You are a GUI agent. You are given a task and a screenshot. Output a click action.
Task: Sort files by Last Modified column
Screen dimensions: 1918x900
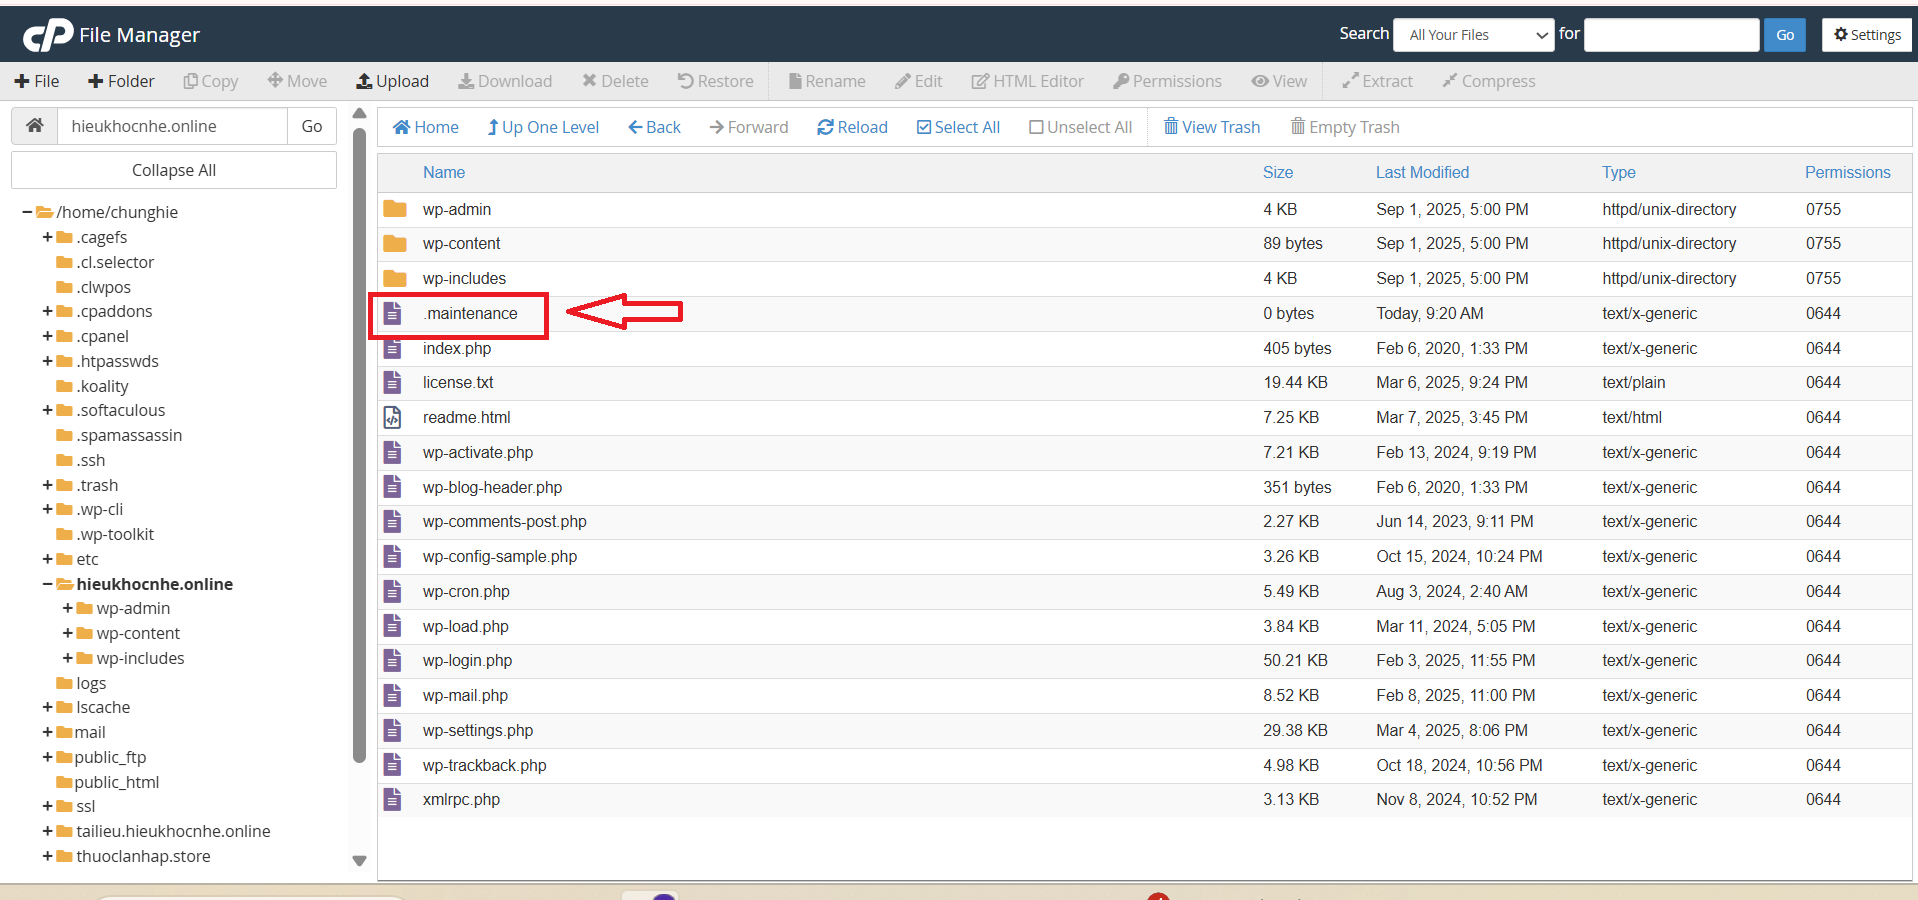1422,172
